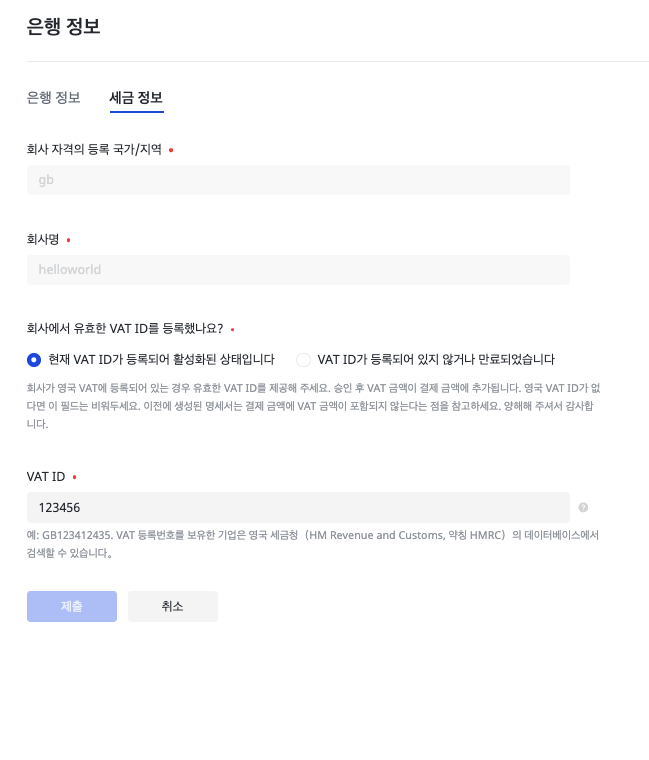Click the red asterisk after 국가/지역 label
The height and width of the screenshot is (760, 649).
171,150
